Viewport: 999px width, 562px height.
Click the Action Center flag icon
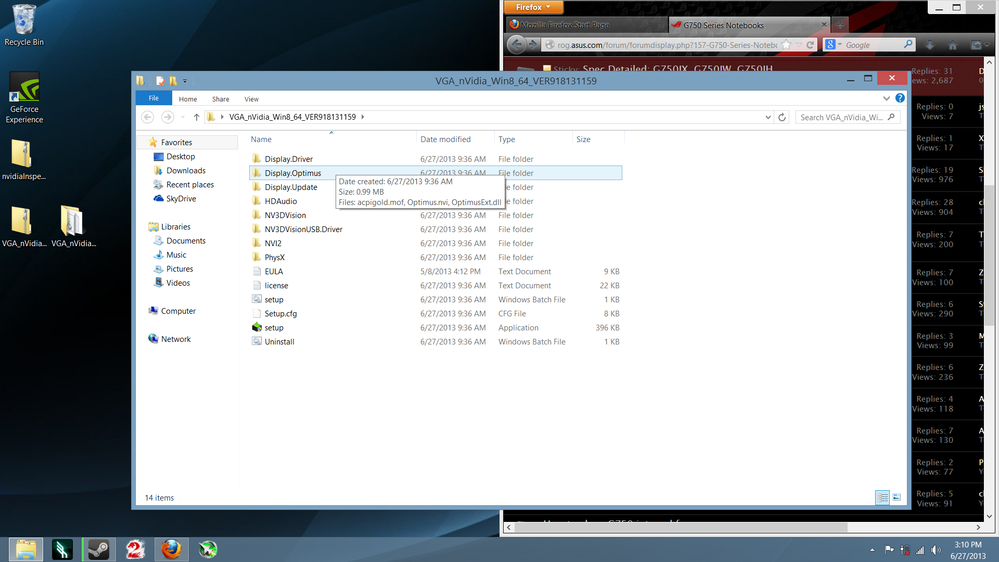coord(889,550)
